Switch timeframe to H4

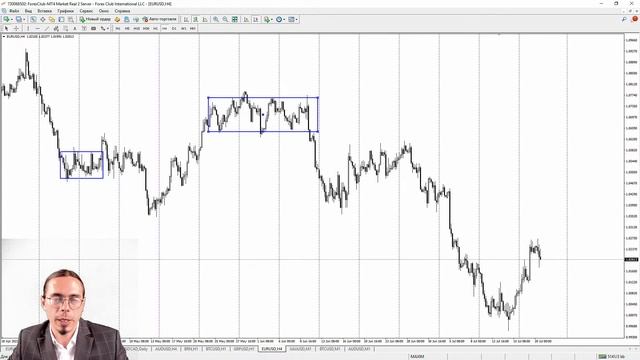[x=165, y=29]
